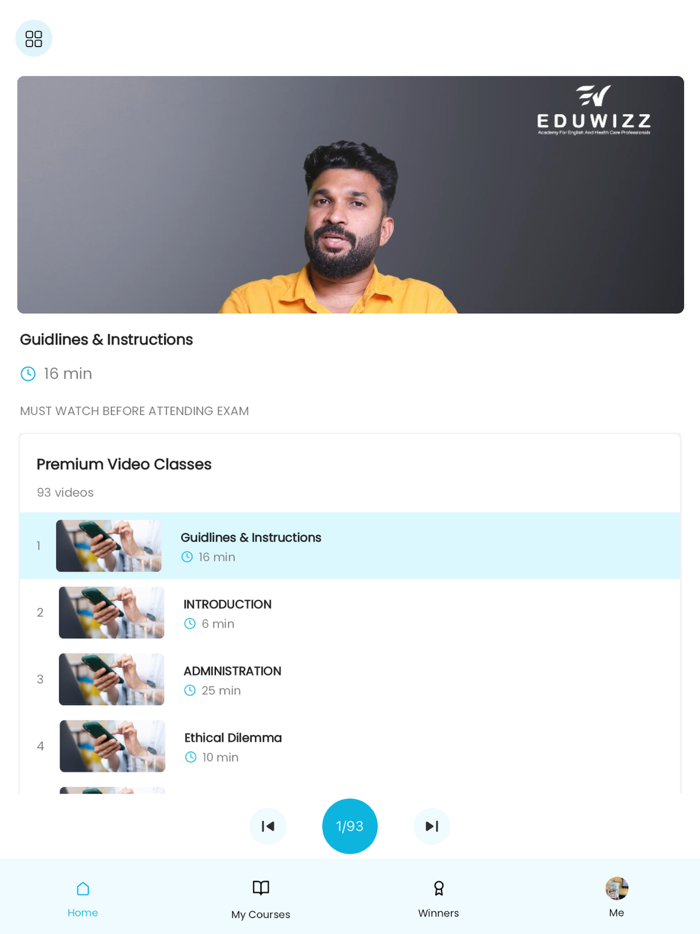Click the clock icon for 25 min
Image resolution: width=700 pixels, height=934 pixels.
coord(190,690)
